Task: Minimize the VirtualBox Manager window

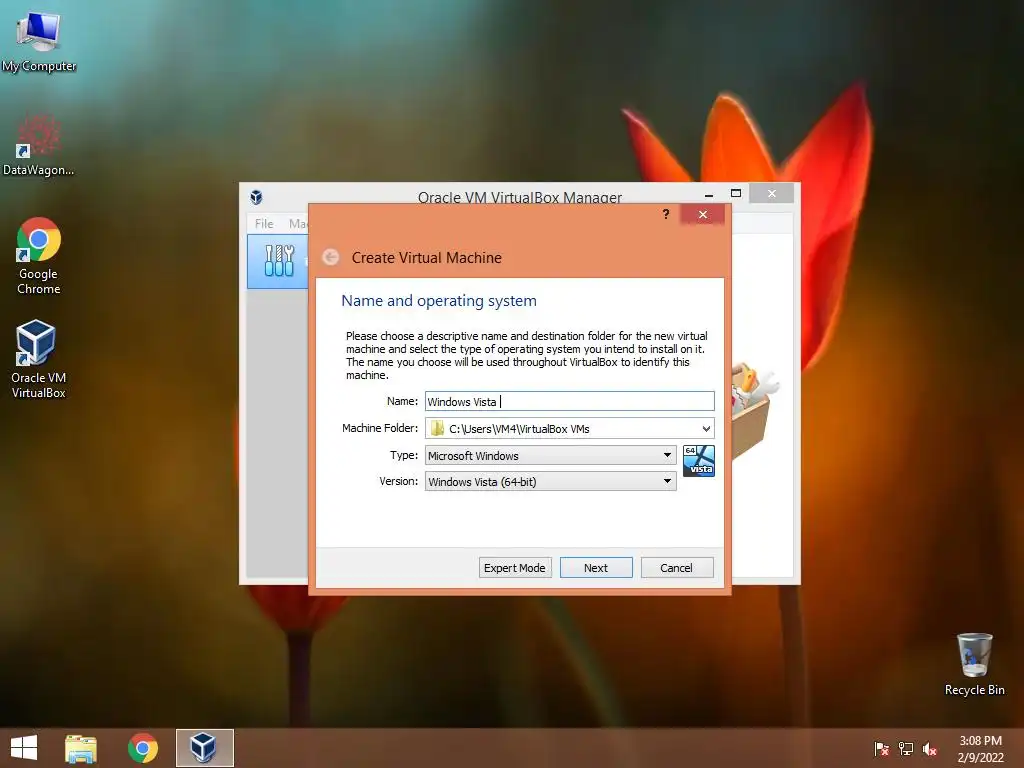Action: point(709,194)
